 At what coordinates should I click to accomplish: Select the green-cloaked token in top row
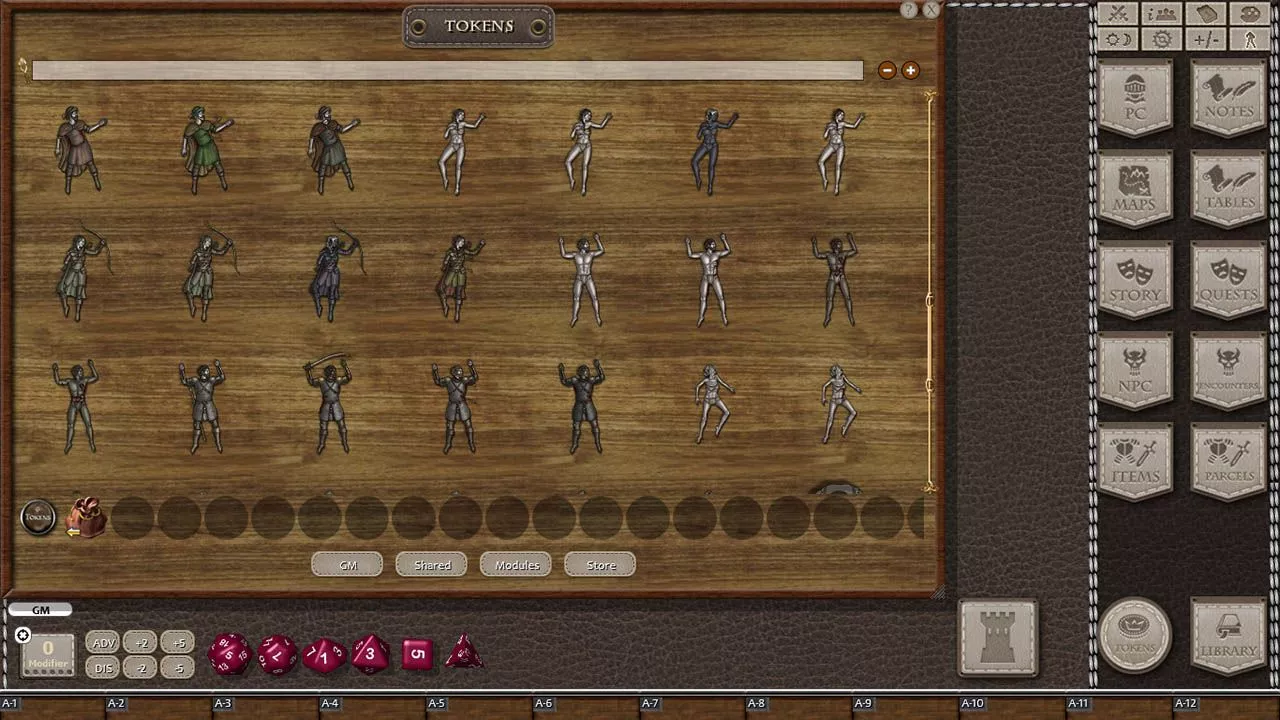coord(206,150)
